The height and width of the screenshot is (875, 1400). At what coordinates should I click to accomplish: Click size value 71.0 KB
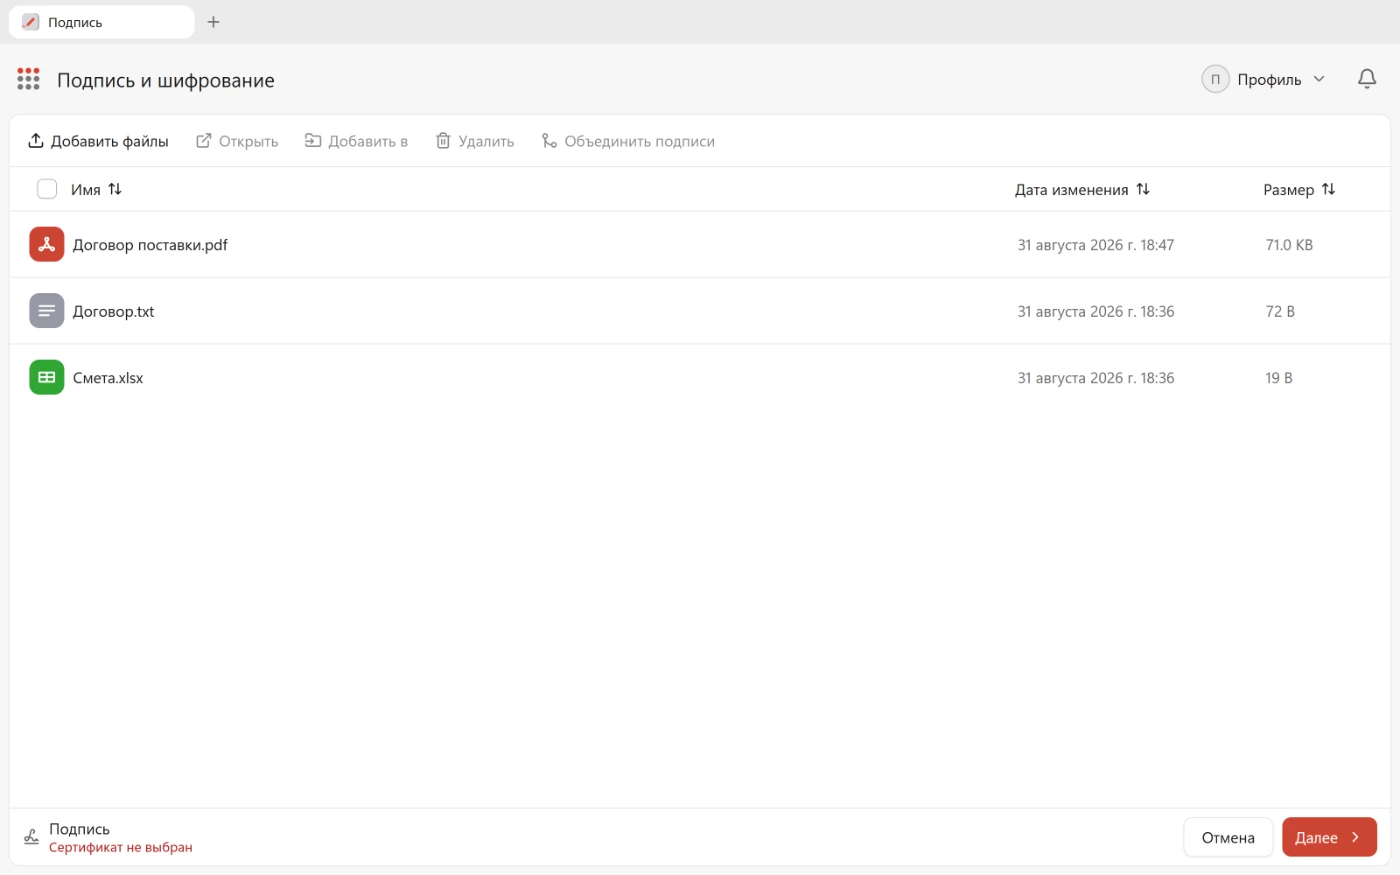[x=1289, y=245]
